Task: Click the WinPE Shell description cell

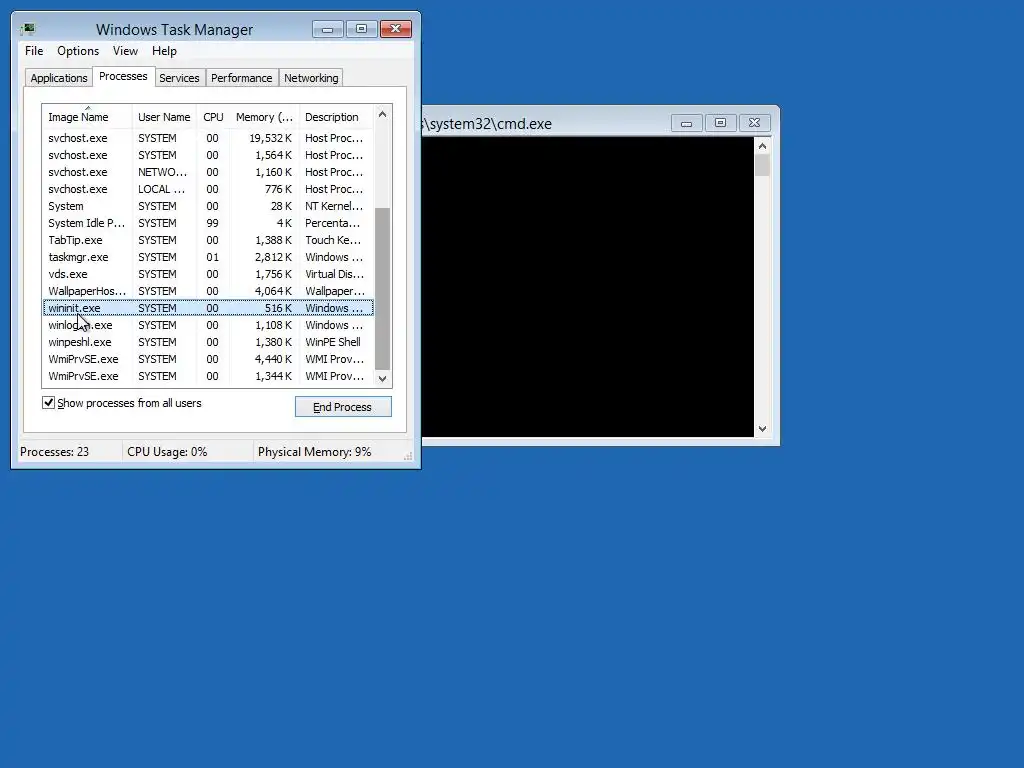Action: (x=332, y=342)
